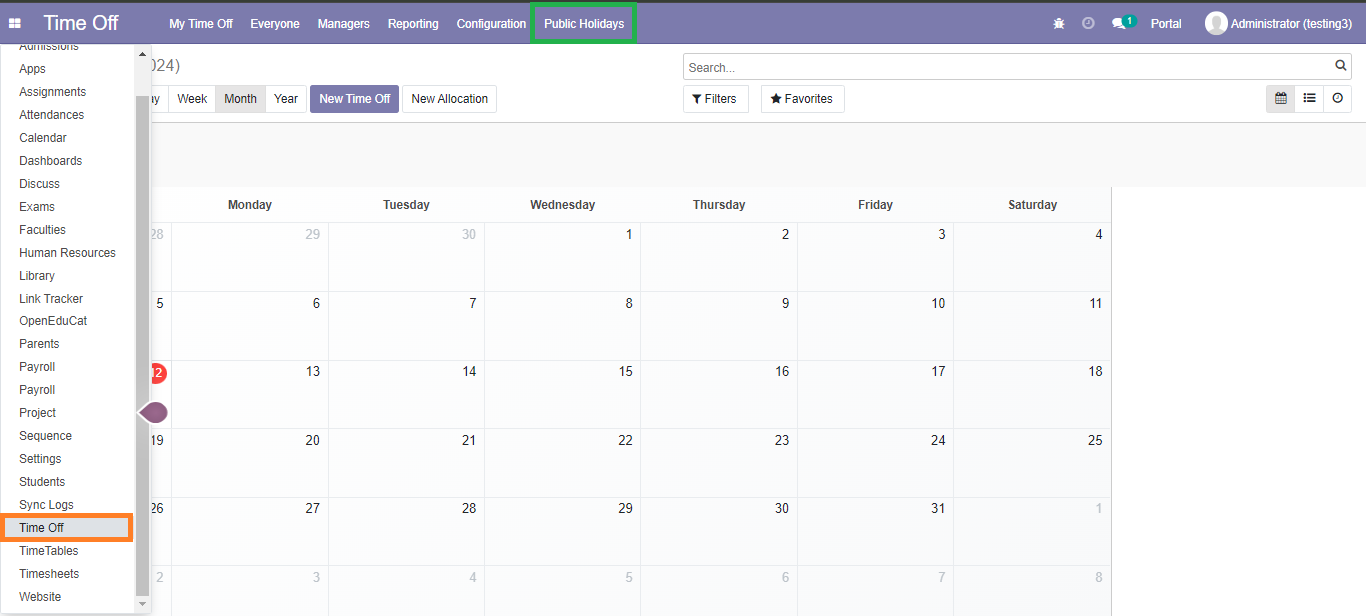This screenshot has width=1366, height=616.
Task: Switch calendar to Year view
Action: (x=286, y=99)
